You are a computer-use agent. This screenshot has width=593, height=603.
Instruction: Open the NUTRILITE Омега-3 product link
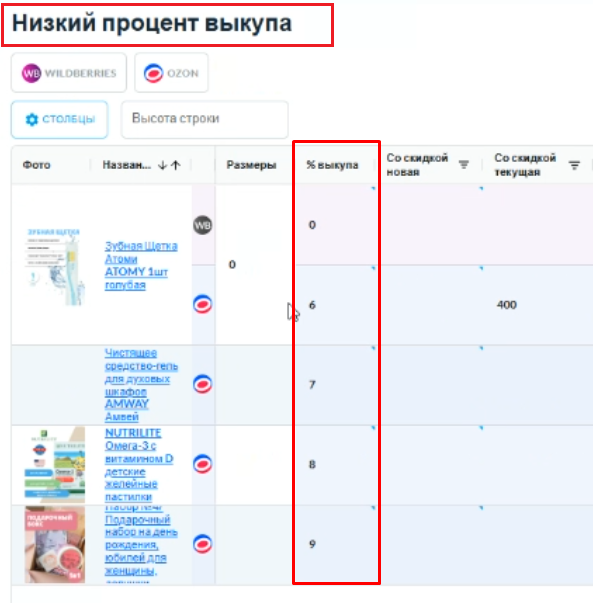click(x=139, y=465)
